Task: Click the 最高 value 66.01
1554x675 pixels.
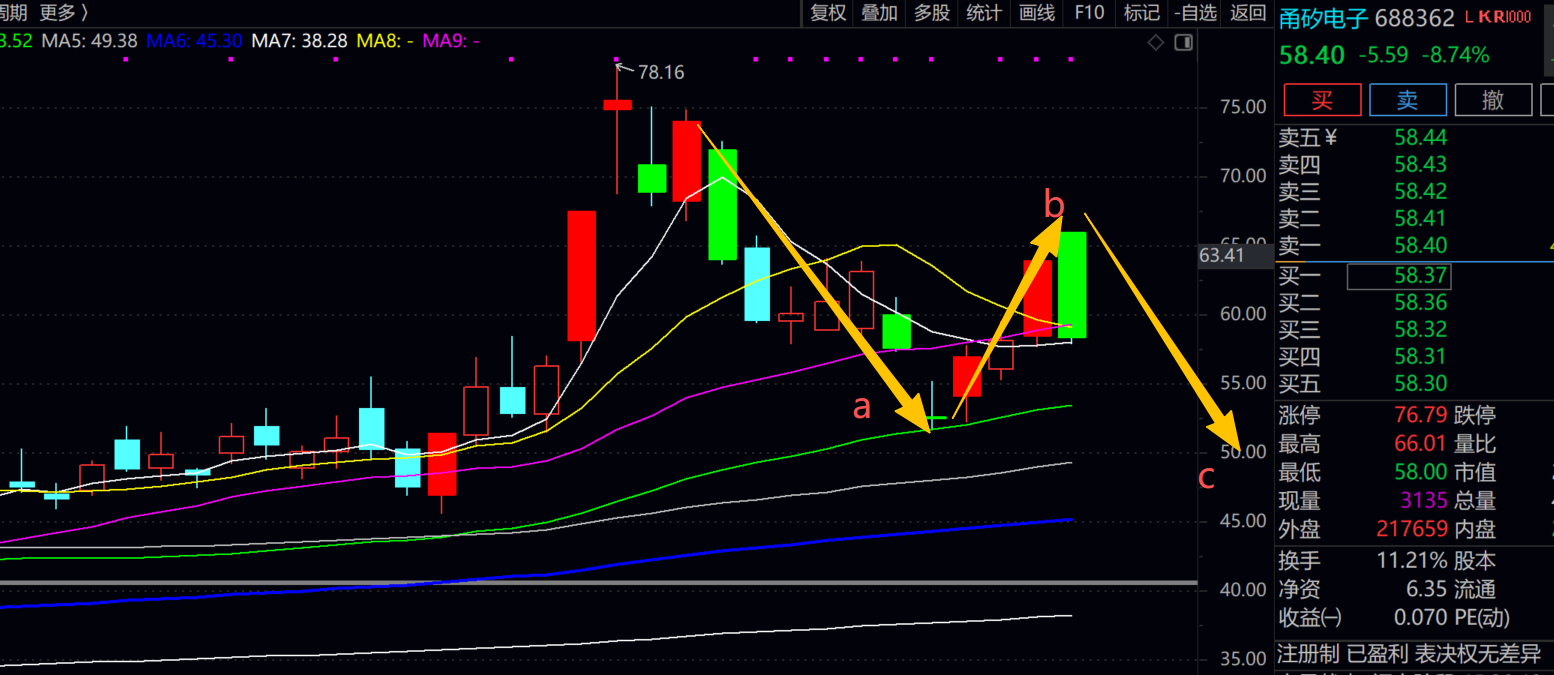Action: tap(1421, 444)
